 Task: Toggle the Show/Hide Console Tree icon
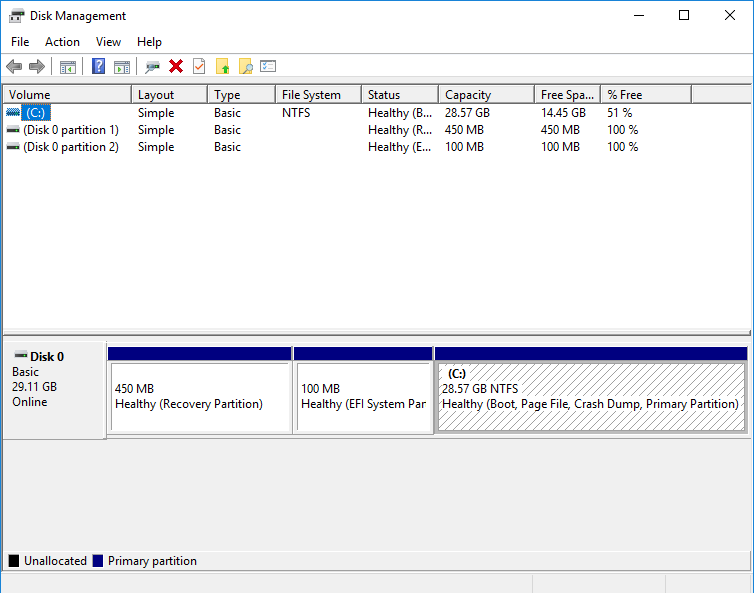click(68, 67)
